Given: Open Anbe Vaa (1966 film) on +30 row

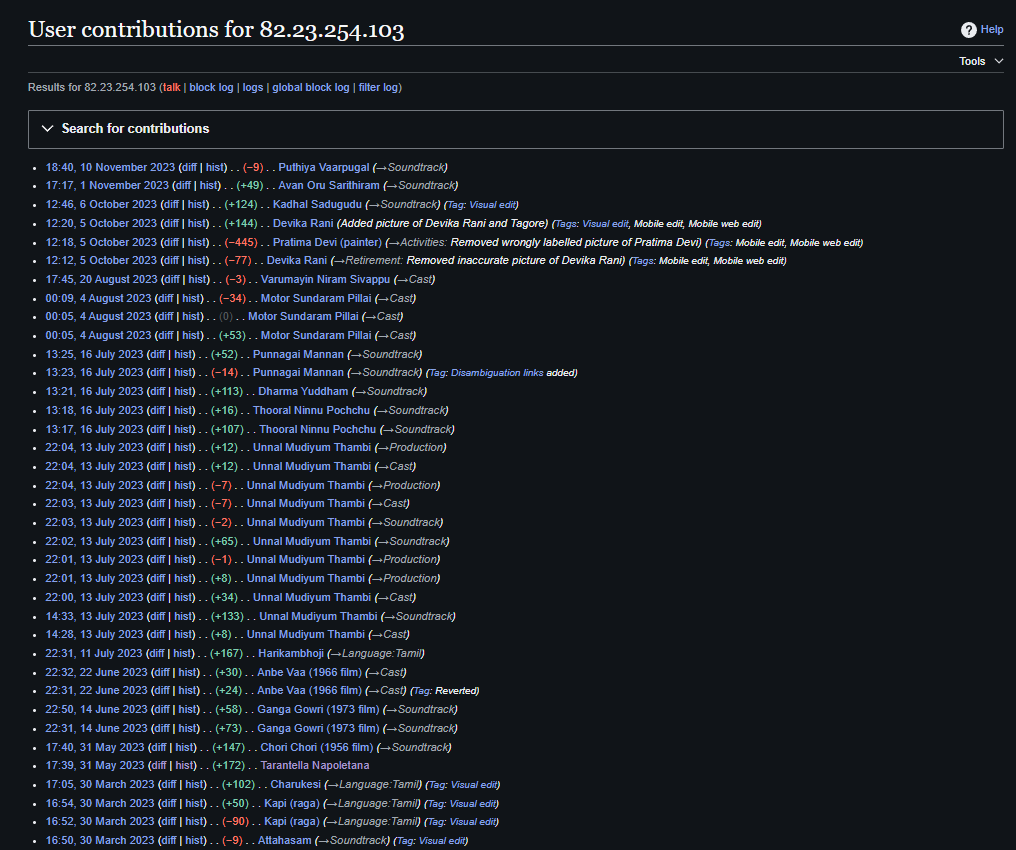Looking at the screenshot, I should (x=309, y=672).
